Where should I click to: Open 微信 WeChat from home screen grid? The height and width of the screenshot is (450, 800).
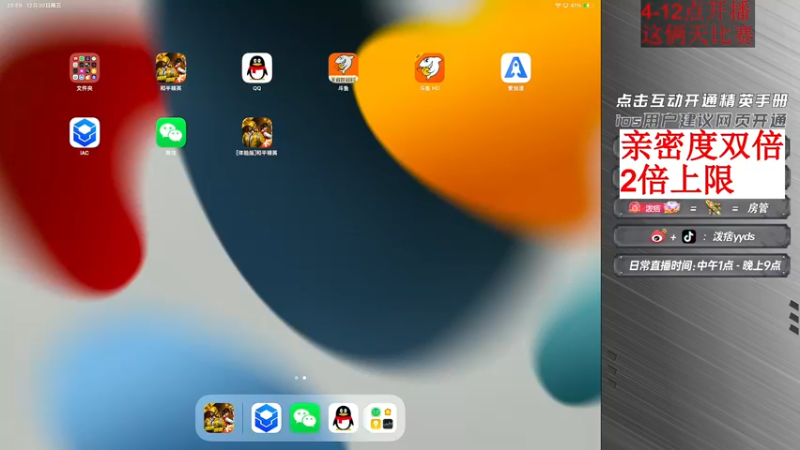171,133
